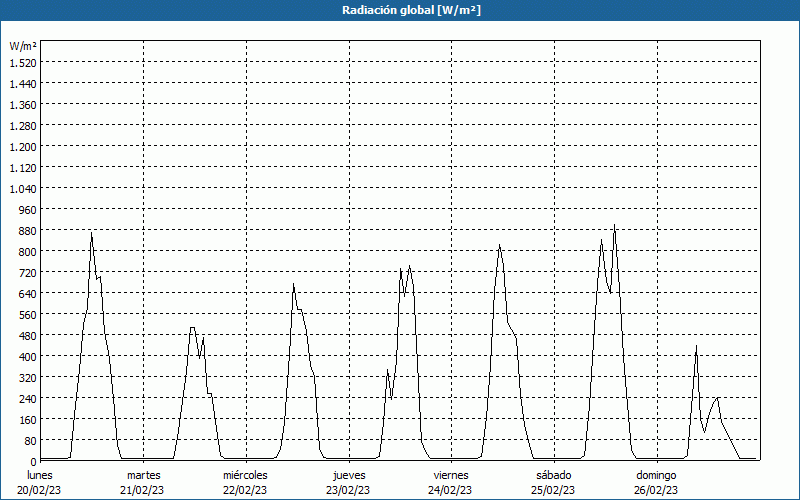Viewport: 800px width, 500px height.
Task: Click the '1.120' y-axis value
Action: (x=23, y=168)
